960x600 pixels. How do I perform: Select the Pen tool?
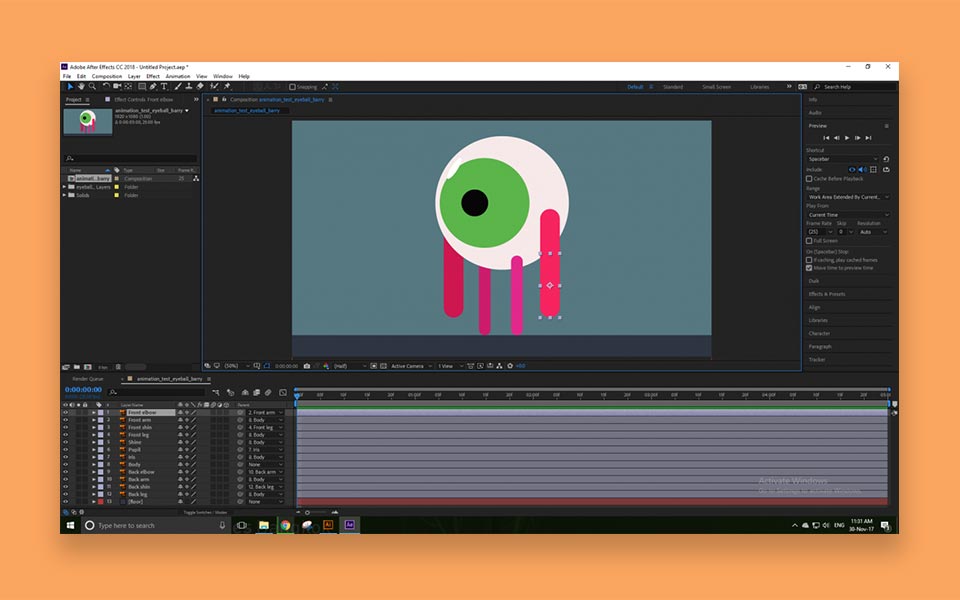152,87
